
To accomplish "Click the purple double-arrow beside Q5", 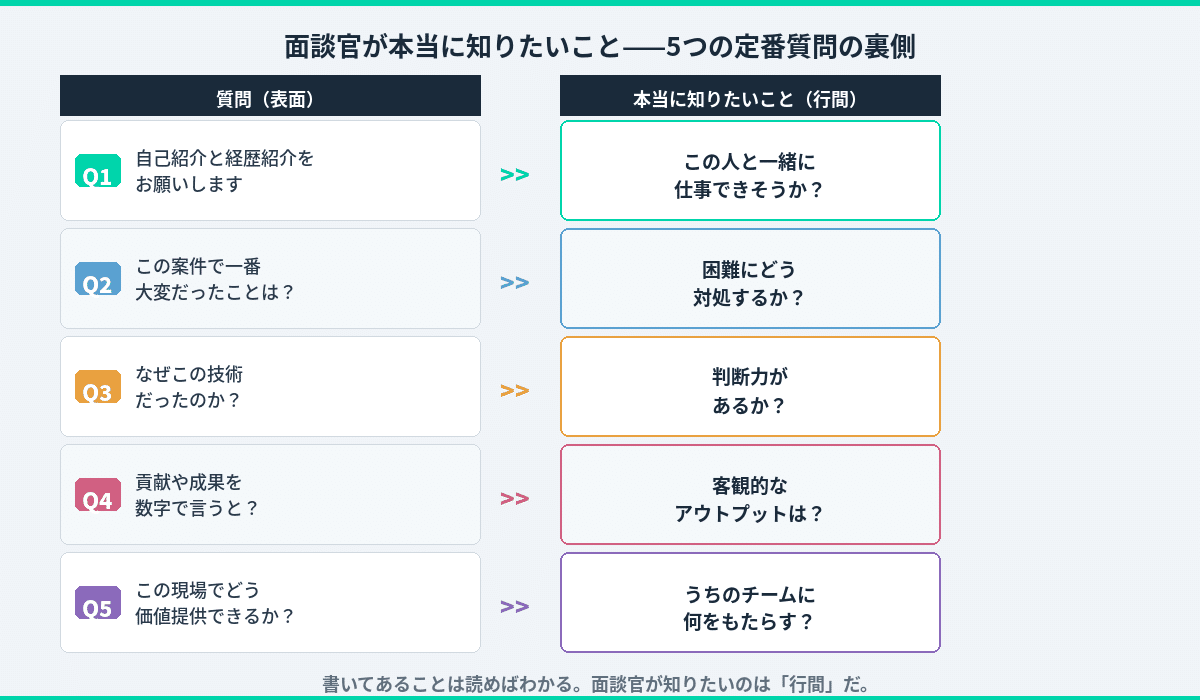I will tap(514, 607).
